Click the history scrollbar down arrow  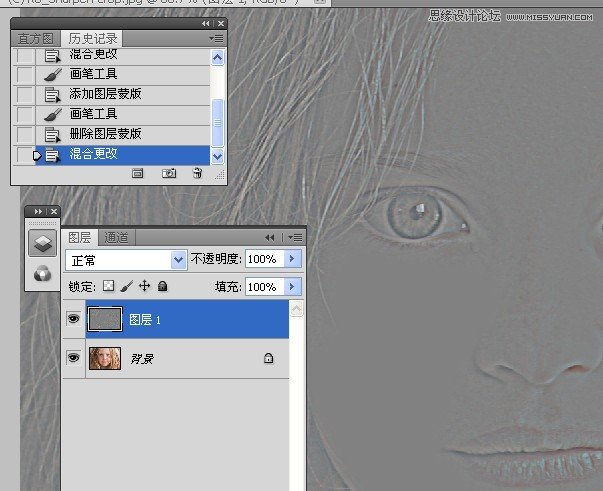coord(217,156)
